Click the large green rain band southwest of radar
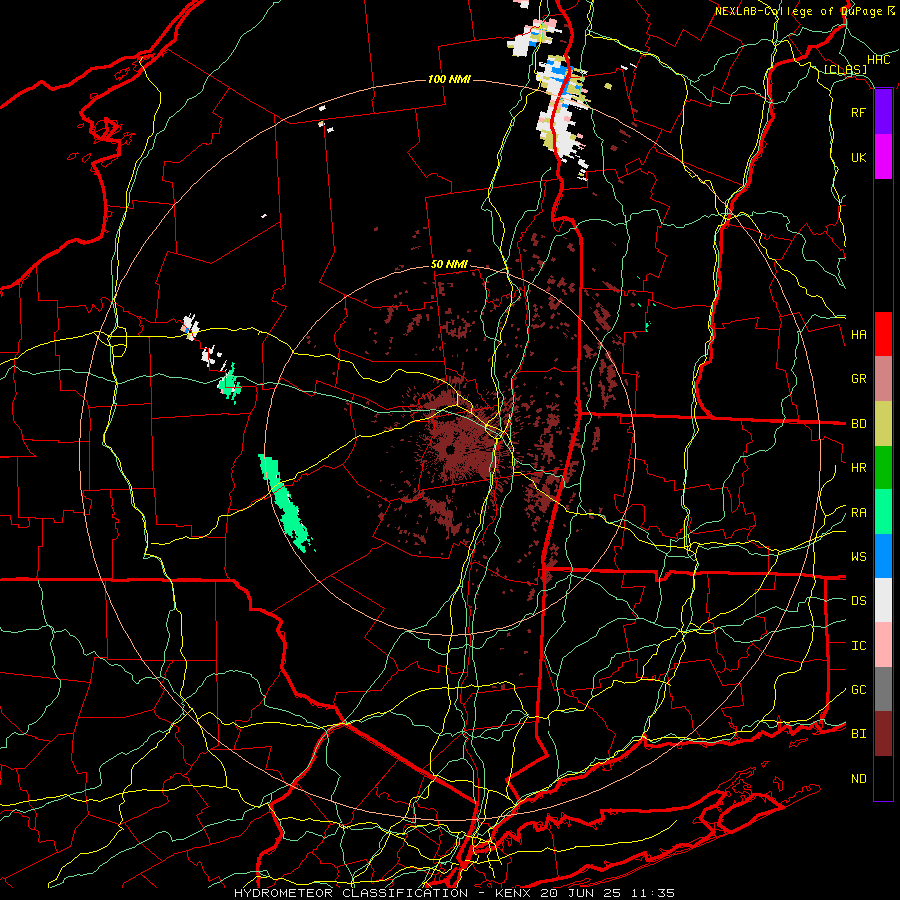 [x=285, y=503]
